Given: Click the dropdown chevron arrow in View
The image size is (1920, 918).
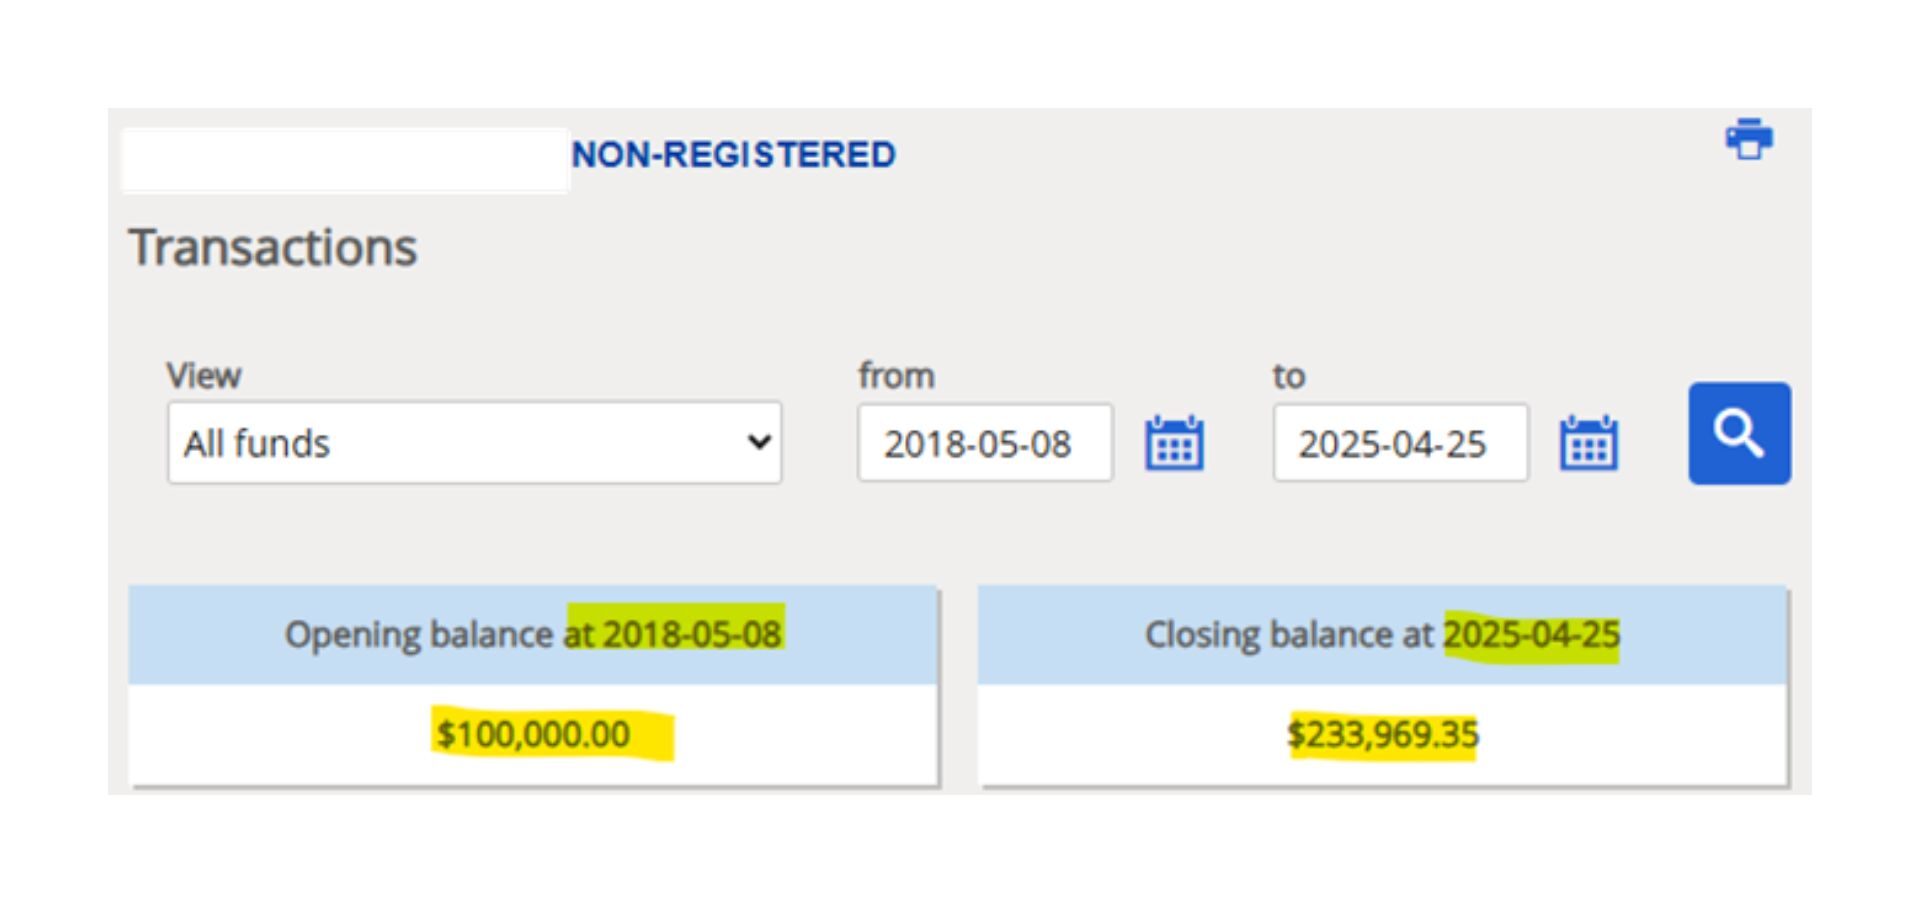Looking at the screenshot, I should (759, 442).
